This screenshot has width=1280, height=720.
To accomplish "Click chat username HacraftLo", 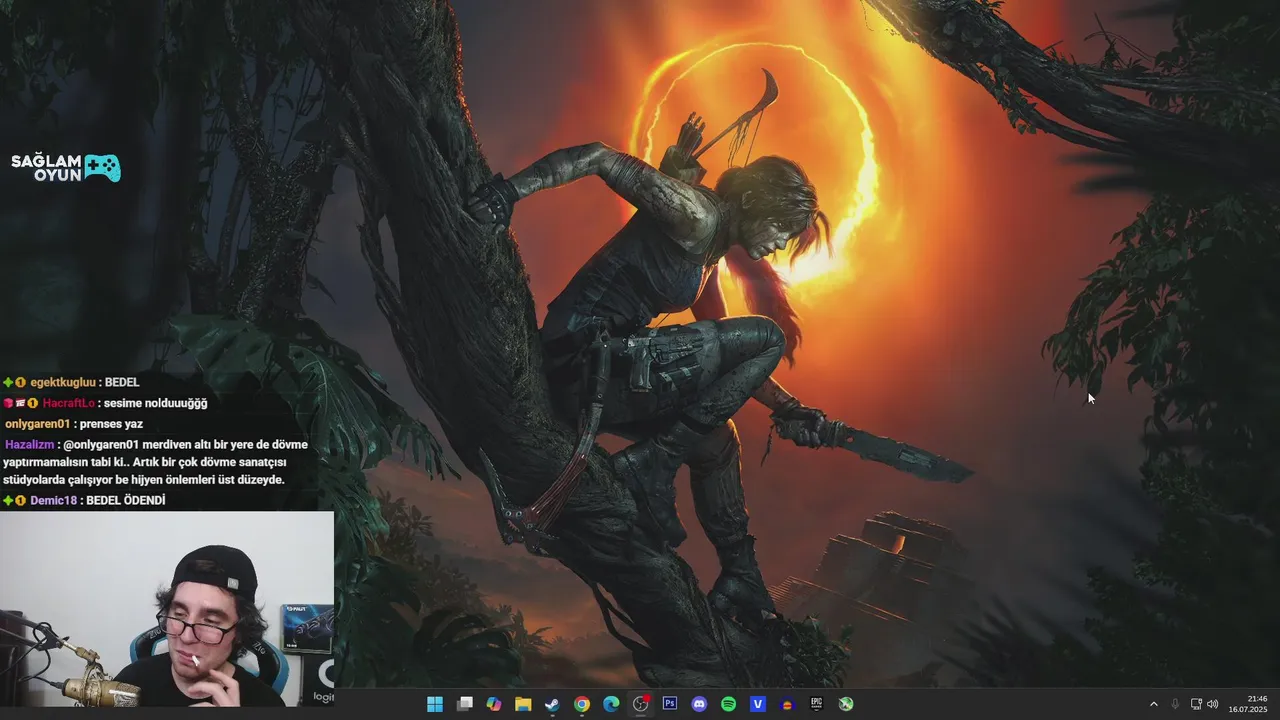I will (x=69, y=403).
